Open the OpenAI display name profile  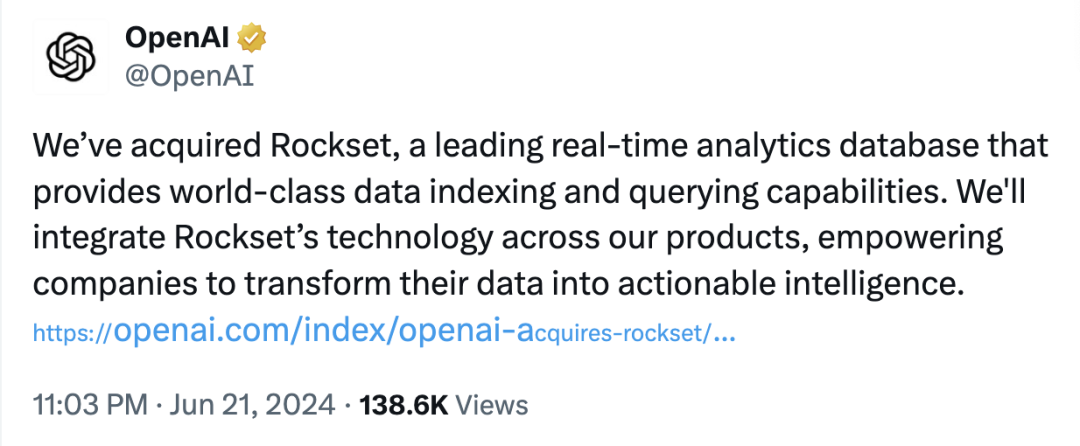click(181, 39)
